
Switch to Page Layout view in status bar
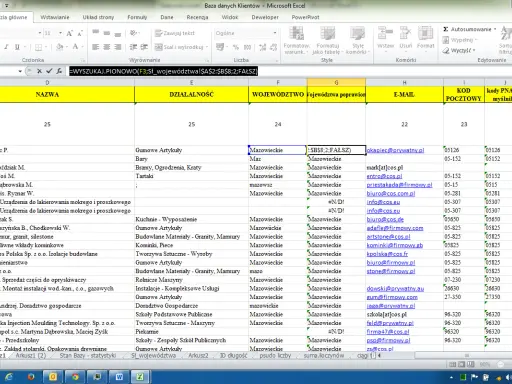coord(461,364)
